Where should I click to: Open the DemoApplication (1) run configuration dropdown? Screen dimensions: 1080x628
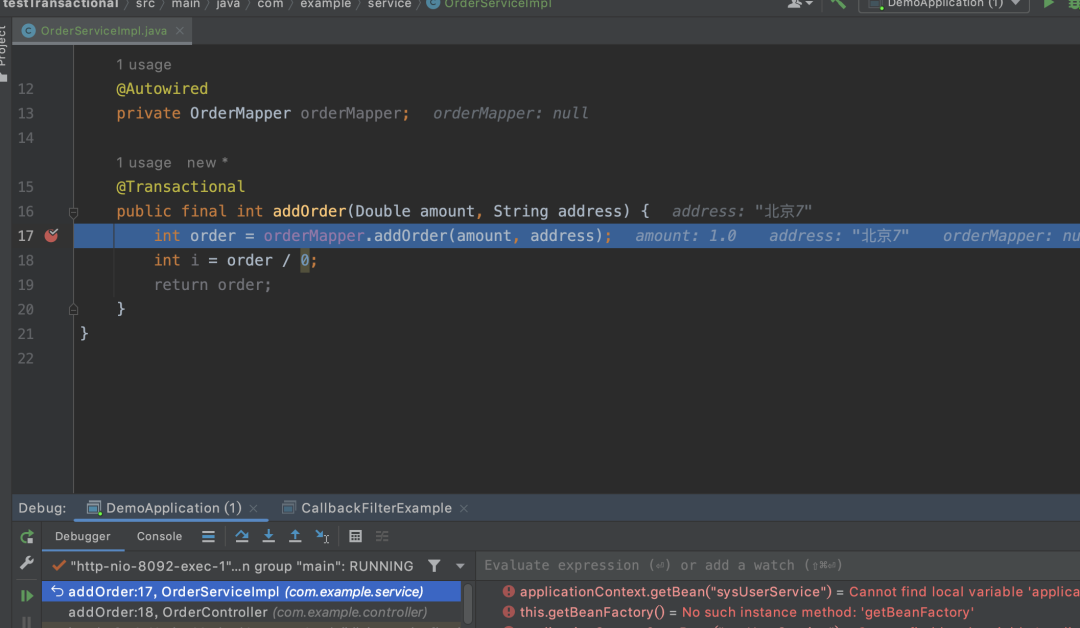point(944,4)
